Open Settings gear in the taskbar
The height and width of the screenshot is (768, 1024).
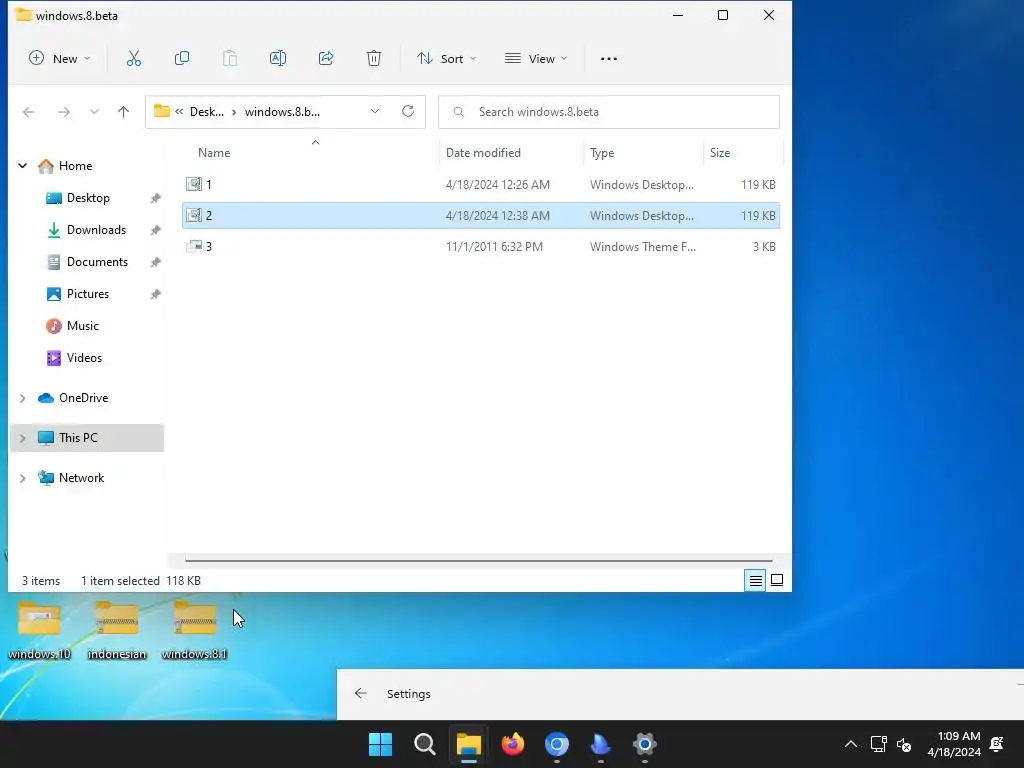(x=645, y=744)
